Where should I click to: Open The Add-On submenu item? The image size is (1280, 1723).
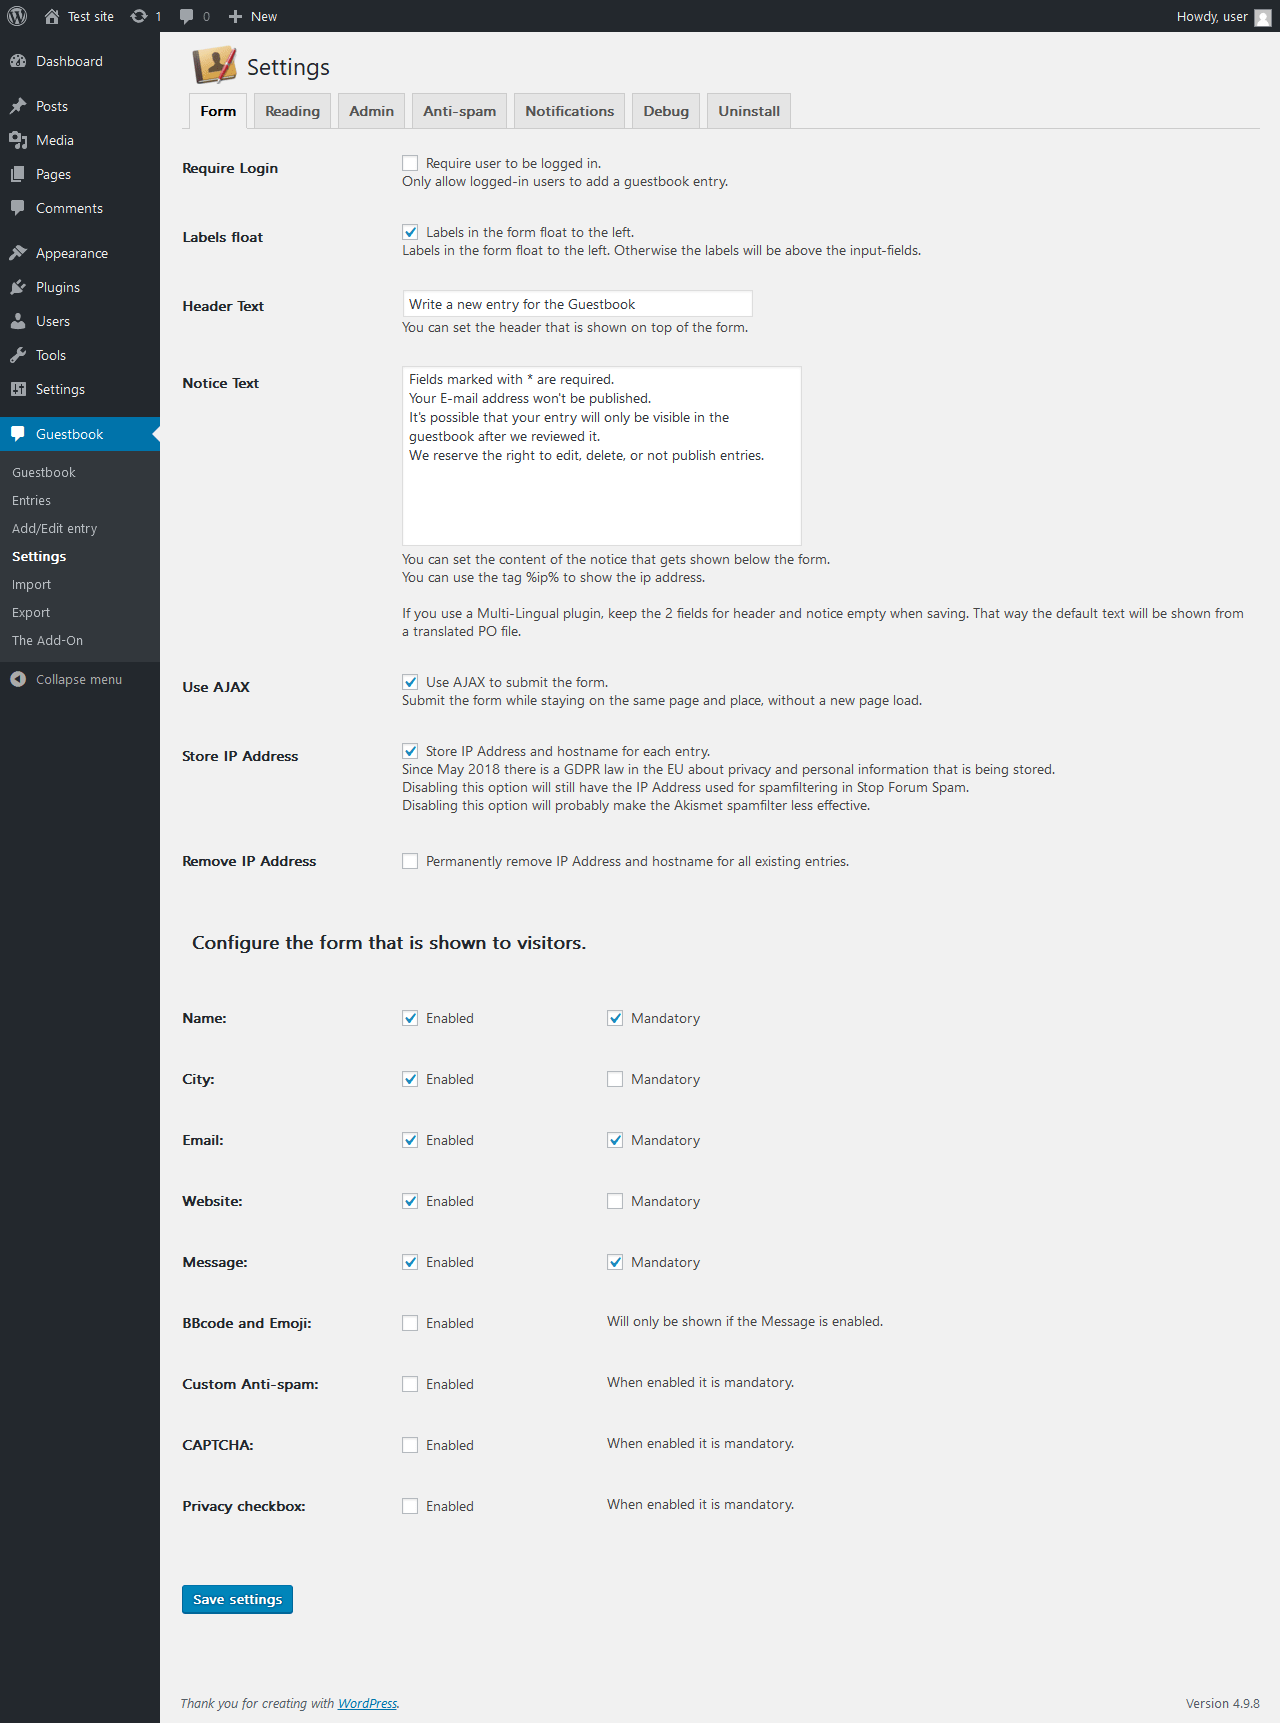pos(47,640)
